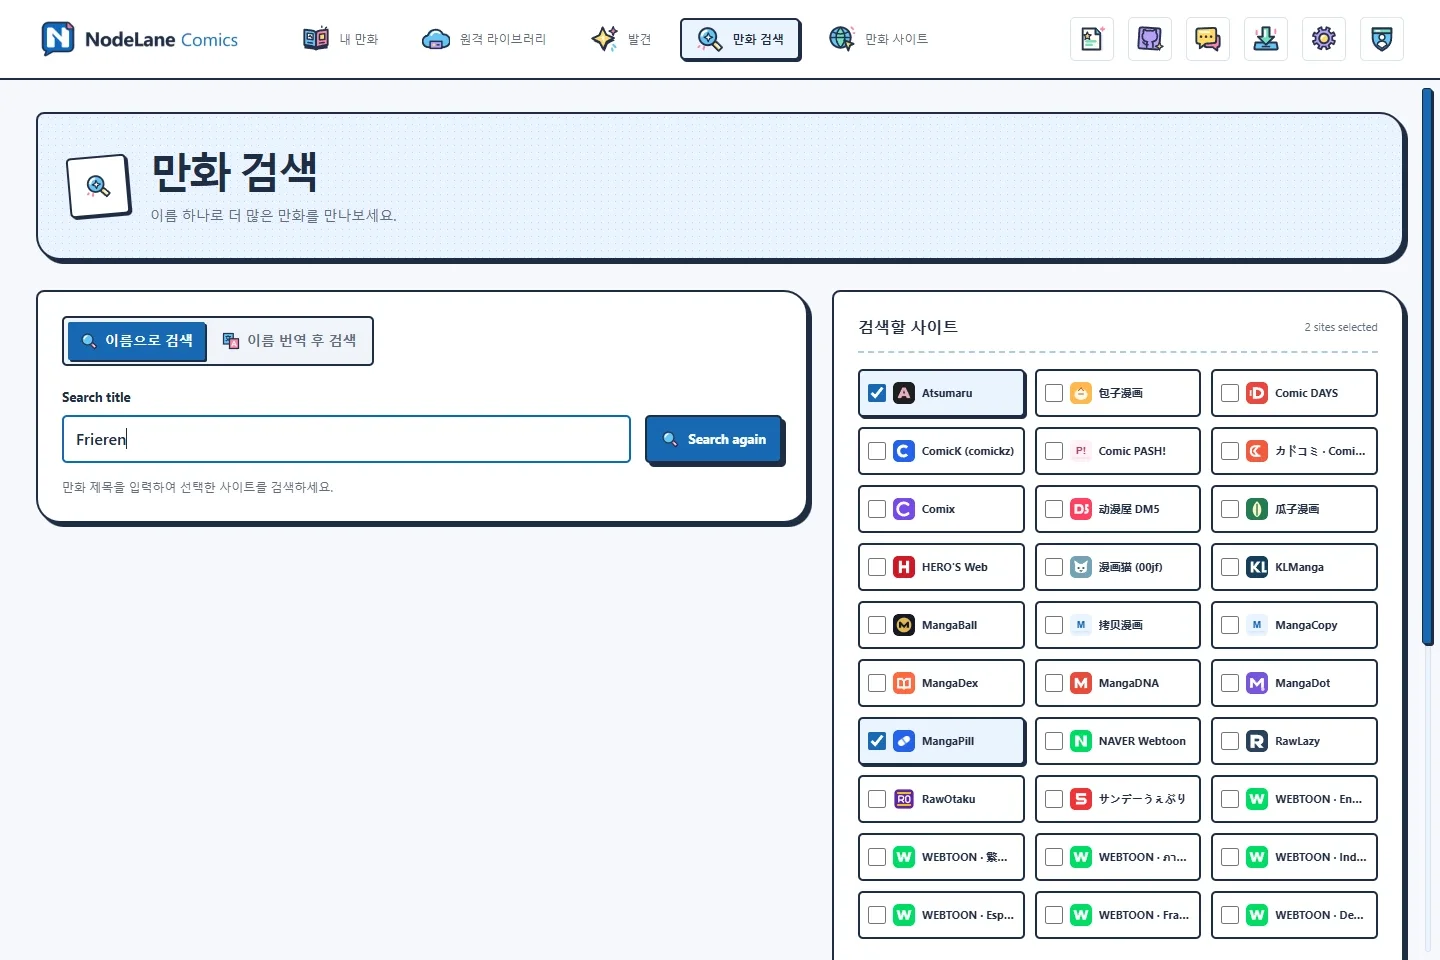Check the 拷贝漫画 site checkbox
The image size is (1440, 960).
(x=1054, y=625)
